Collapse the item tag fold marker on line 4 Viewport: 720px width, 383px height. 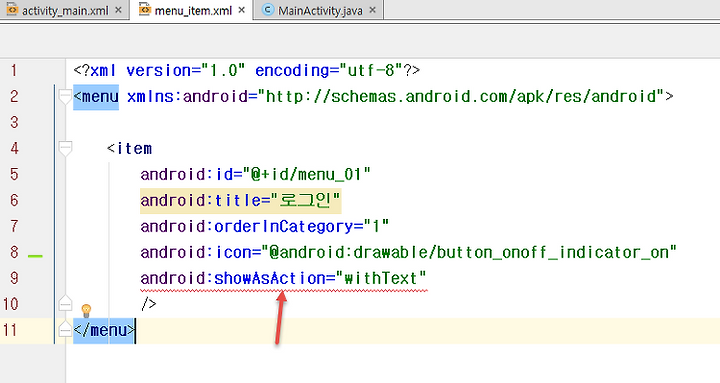point(66,148)
